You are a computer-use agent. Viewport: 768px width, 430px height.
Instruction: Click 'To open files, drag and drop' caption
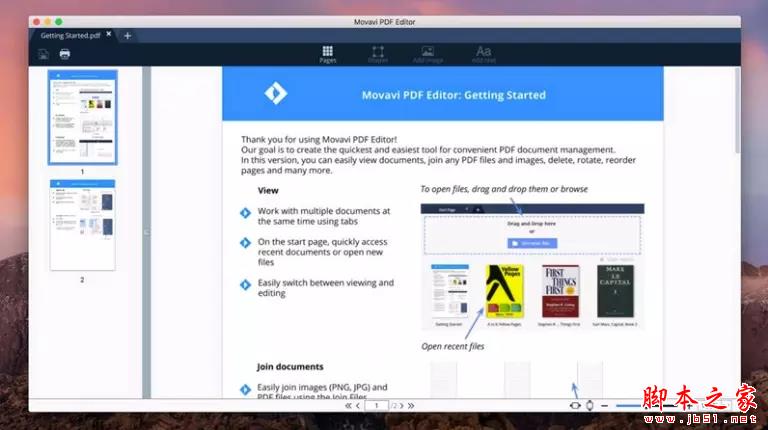point(504,189)
